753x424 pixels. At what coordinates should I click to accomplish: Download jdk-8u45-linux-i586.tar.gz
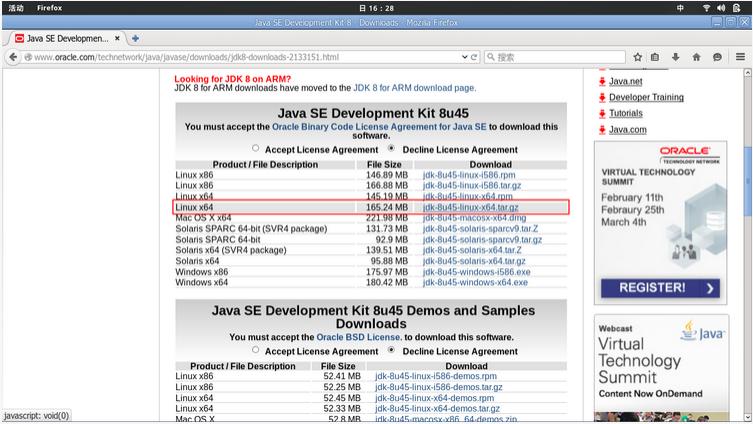pyautogui.click(x=472, y=185)
